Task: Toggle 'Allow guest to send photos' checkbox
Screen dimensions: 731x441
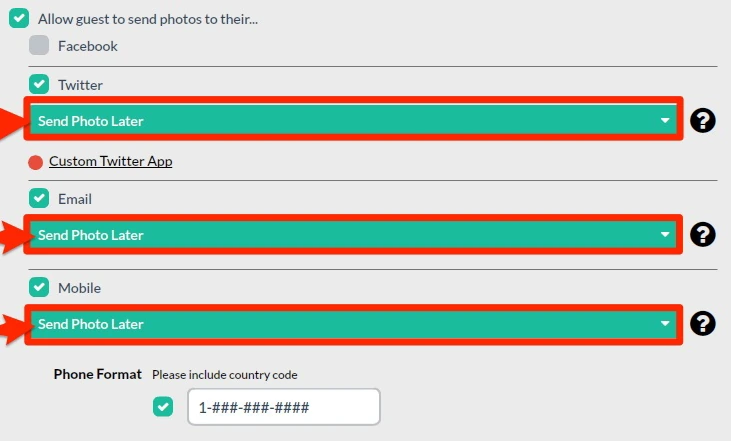Action: pos(19,18)
